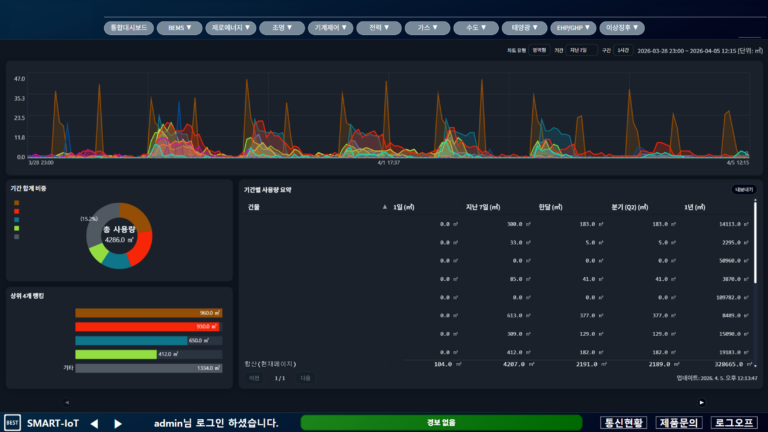768x432 pixels.
Task: Go to the 통합대시보드 tab
Action: point(127,28)
